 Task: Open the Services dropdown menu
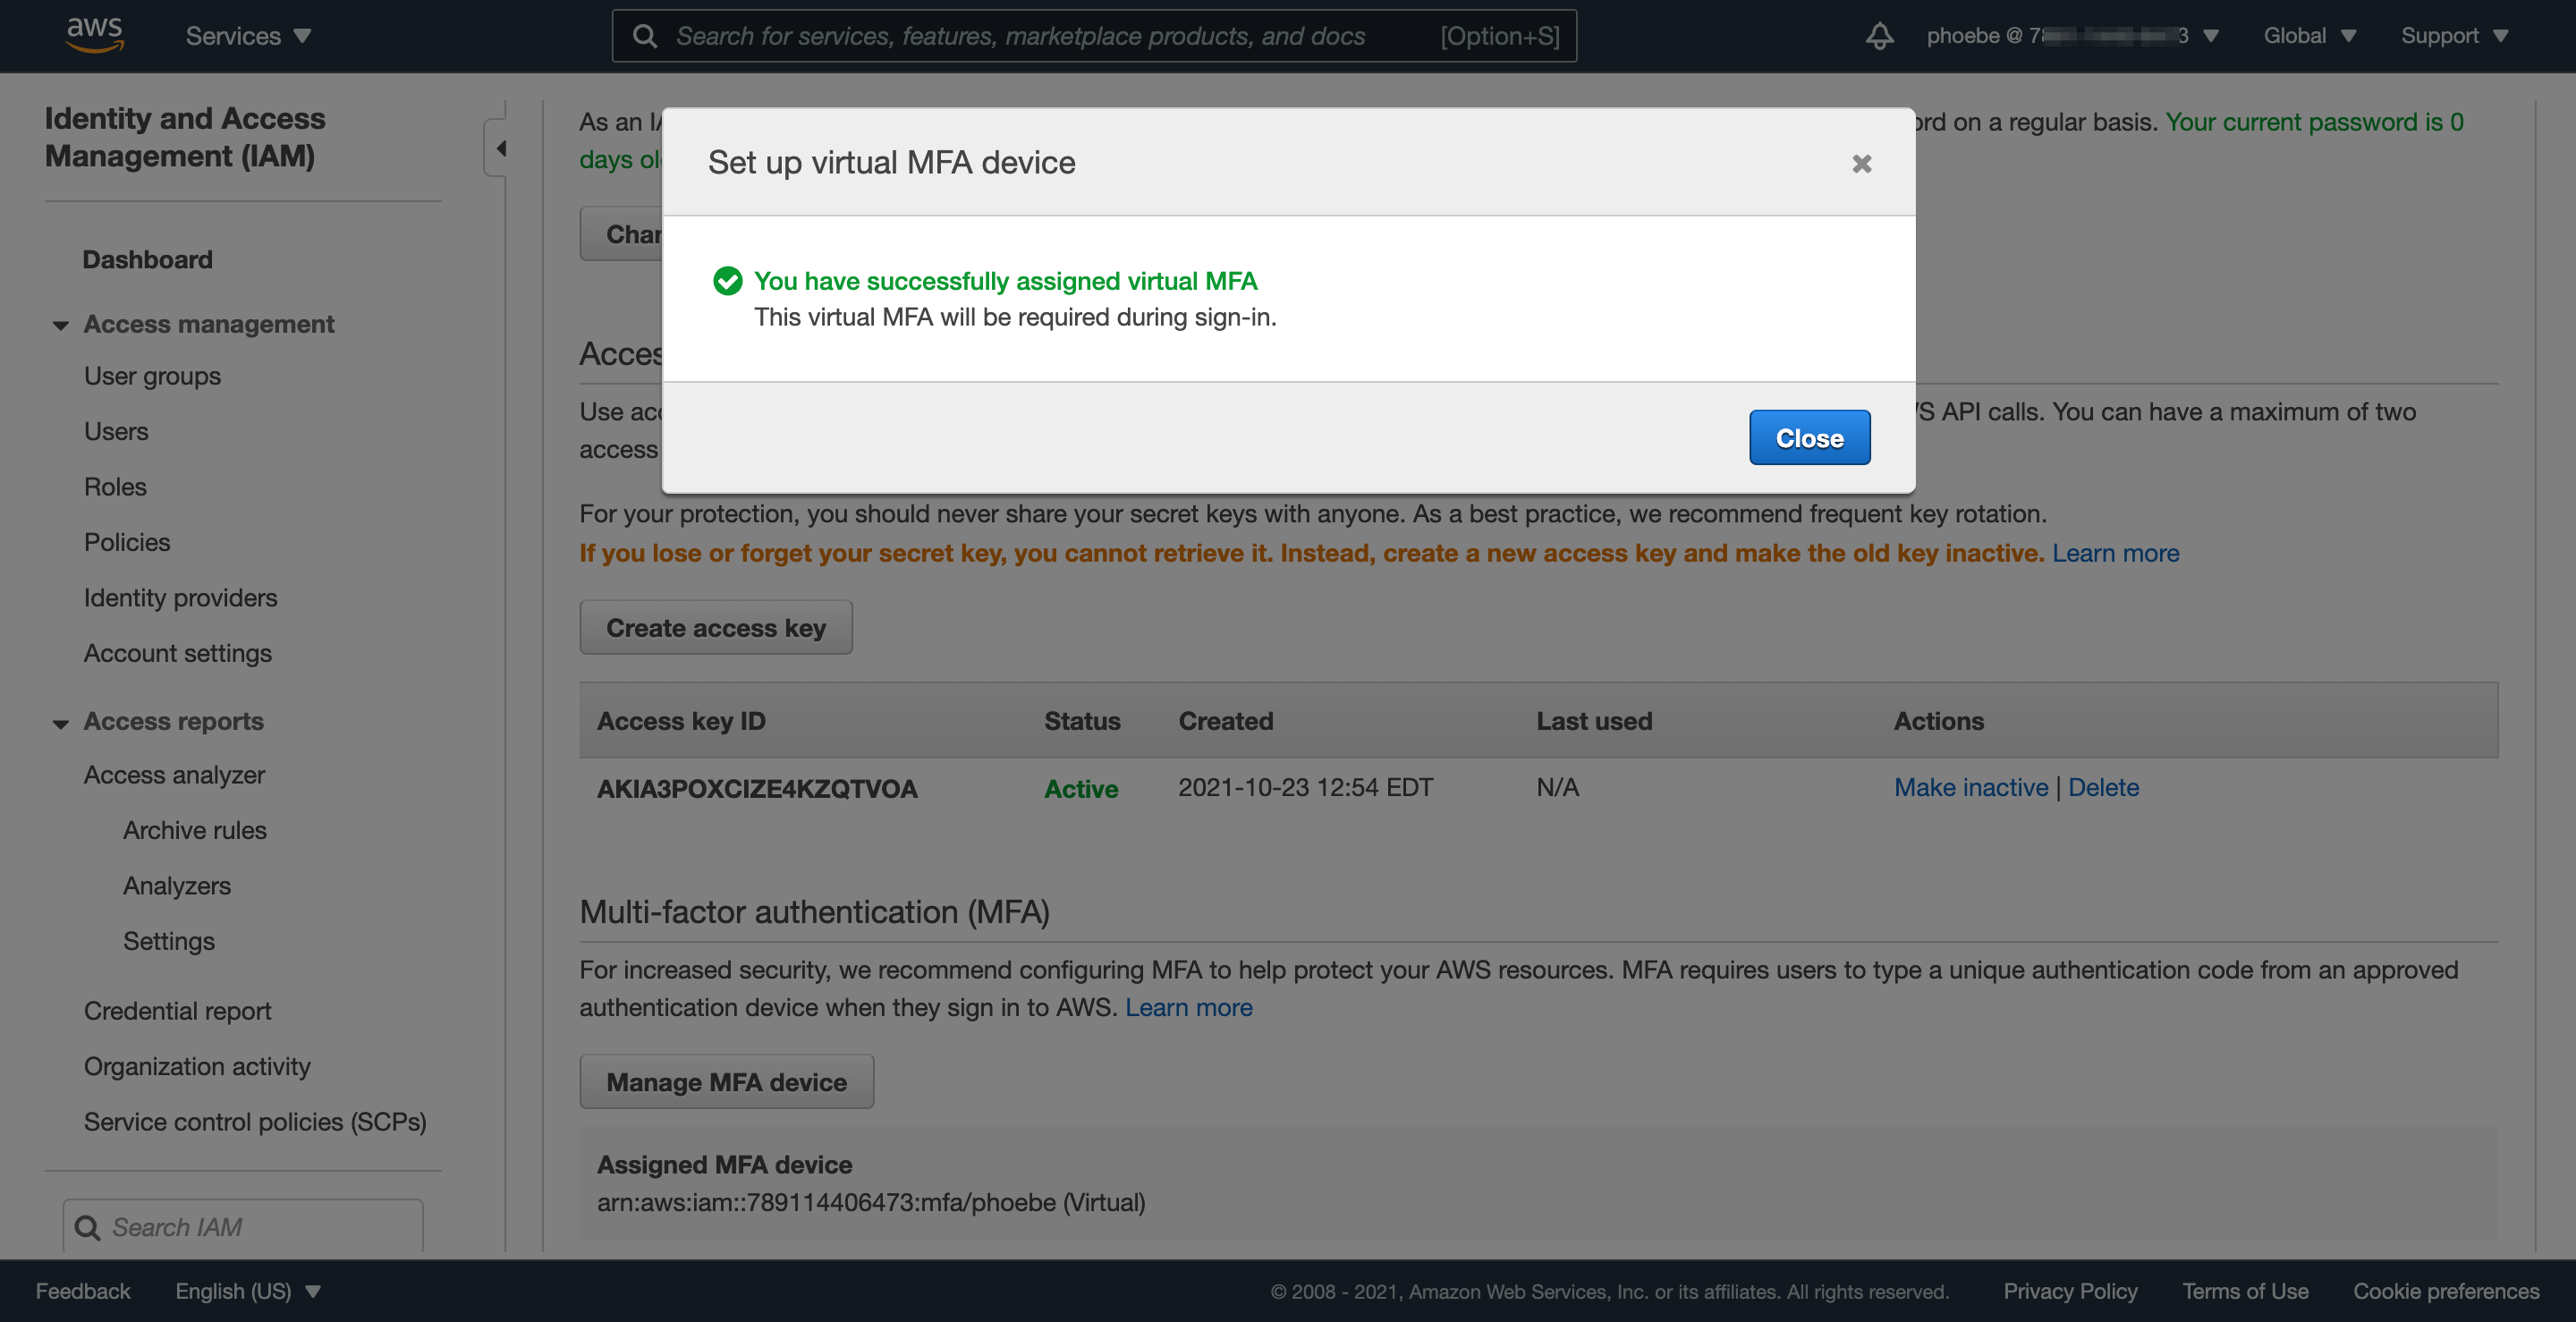click(249, 36)
